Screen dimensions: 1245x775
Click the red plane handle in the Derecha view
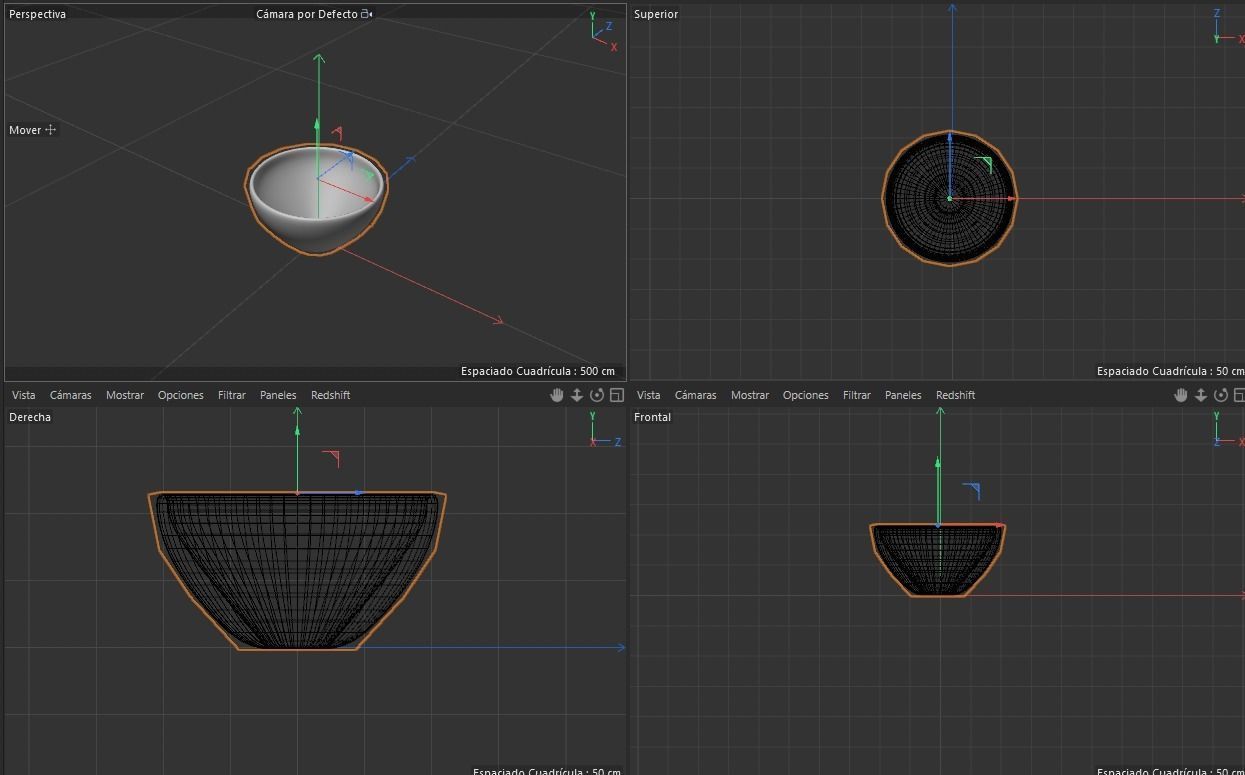click(331, 459)
